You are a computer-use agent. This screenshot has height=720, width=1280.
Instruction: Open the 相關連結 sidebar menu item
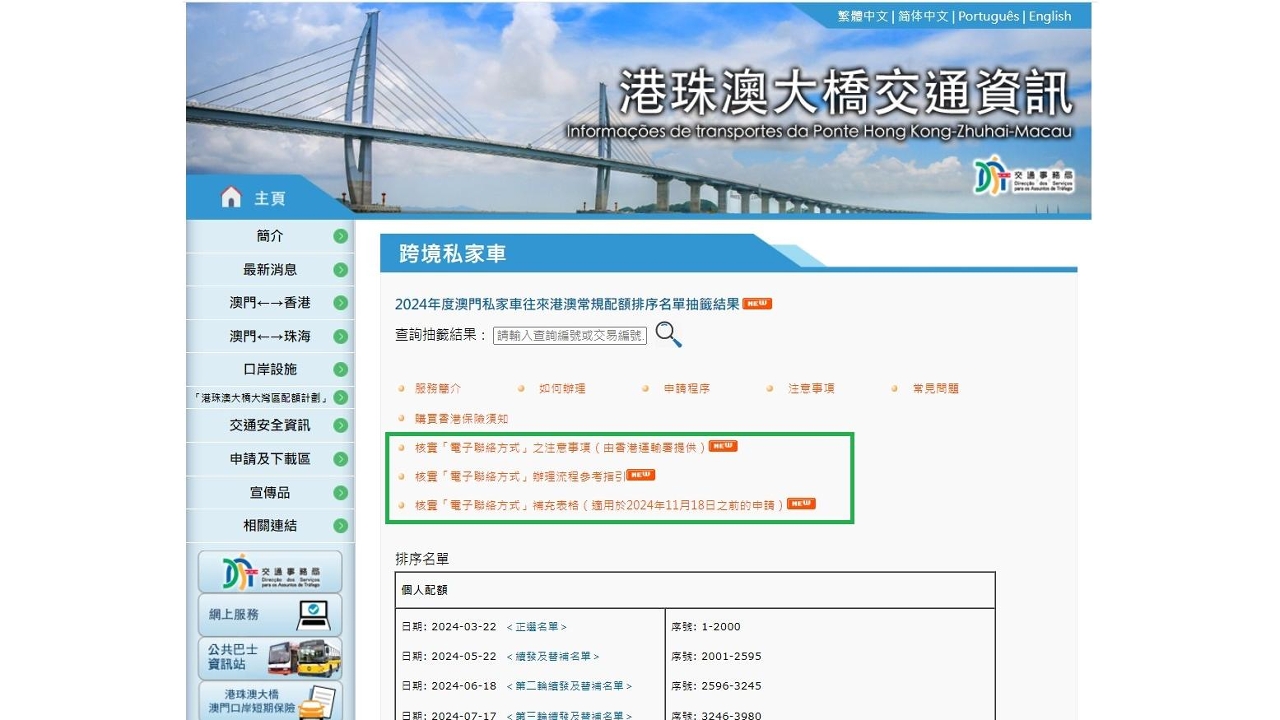(x=270, y=525)
